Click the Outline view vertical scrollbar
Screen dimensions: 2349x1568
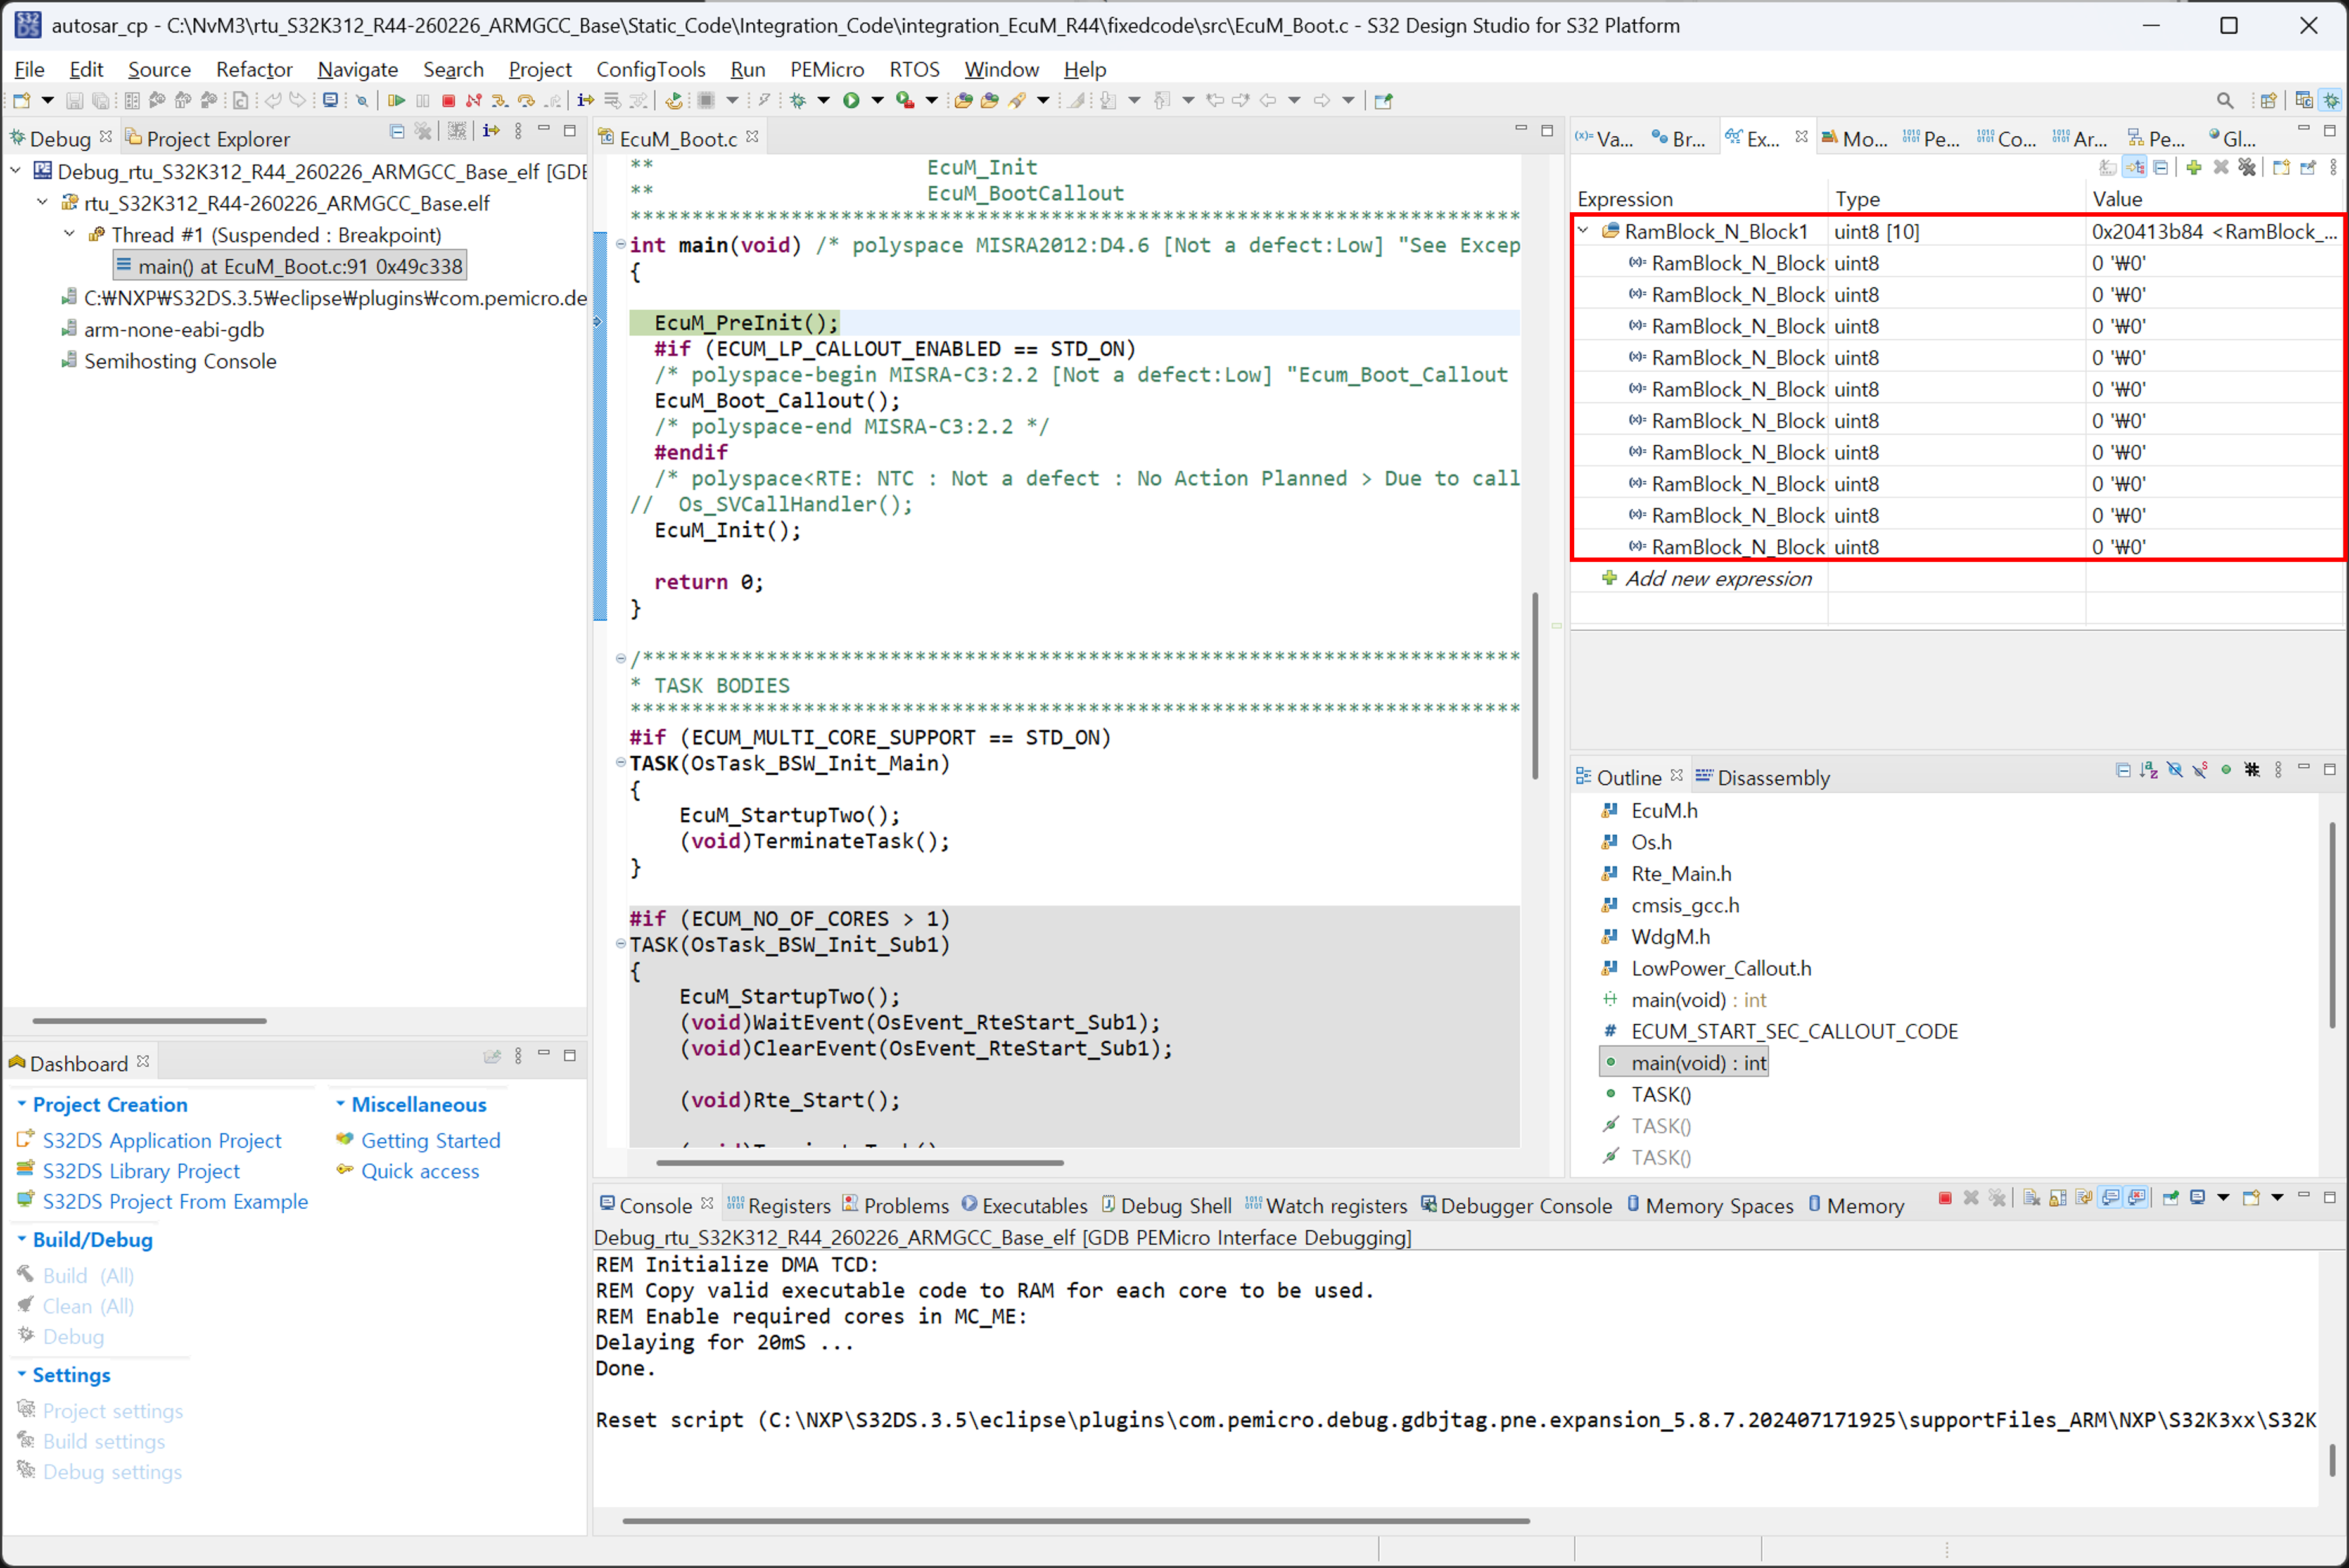point(2333,925)
